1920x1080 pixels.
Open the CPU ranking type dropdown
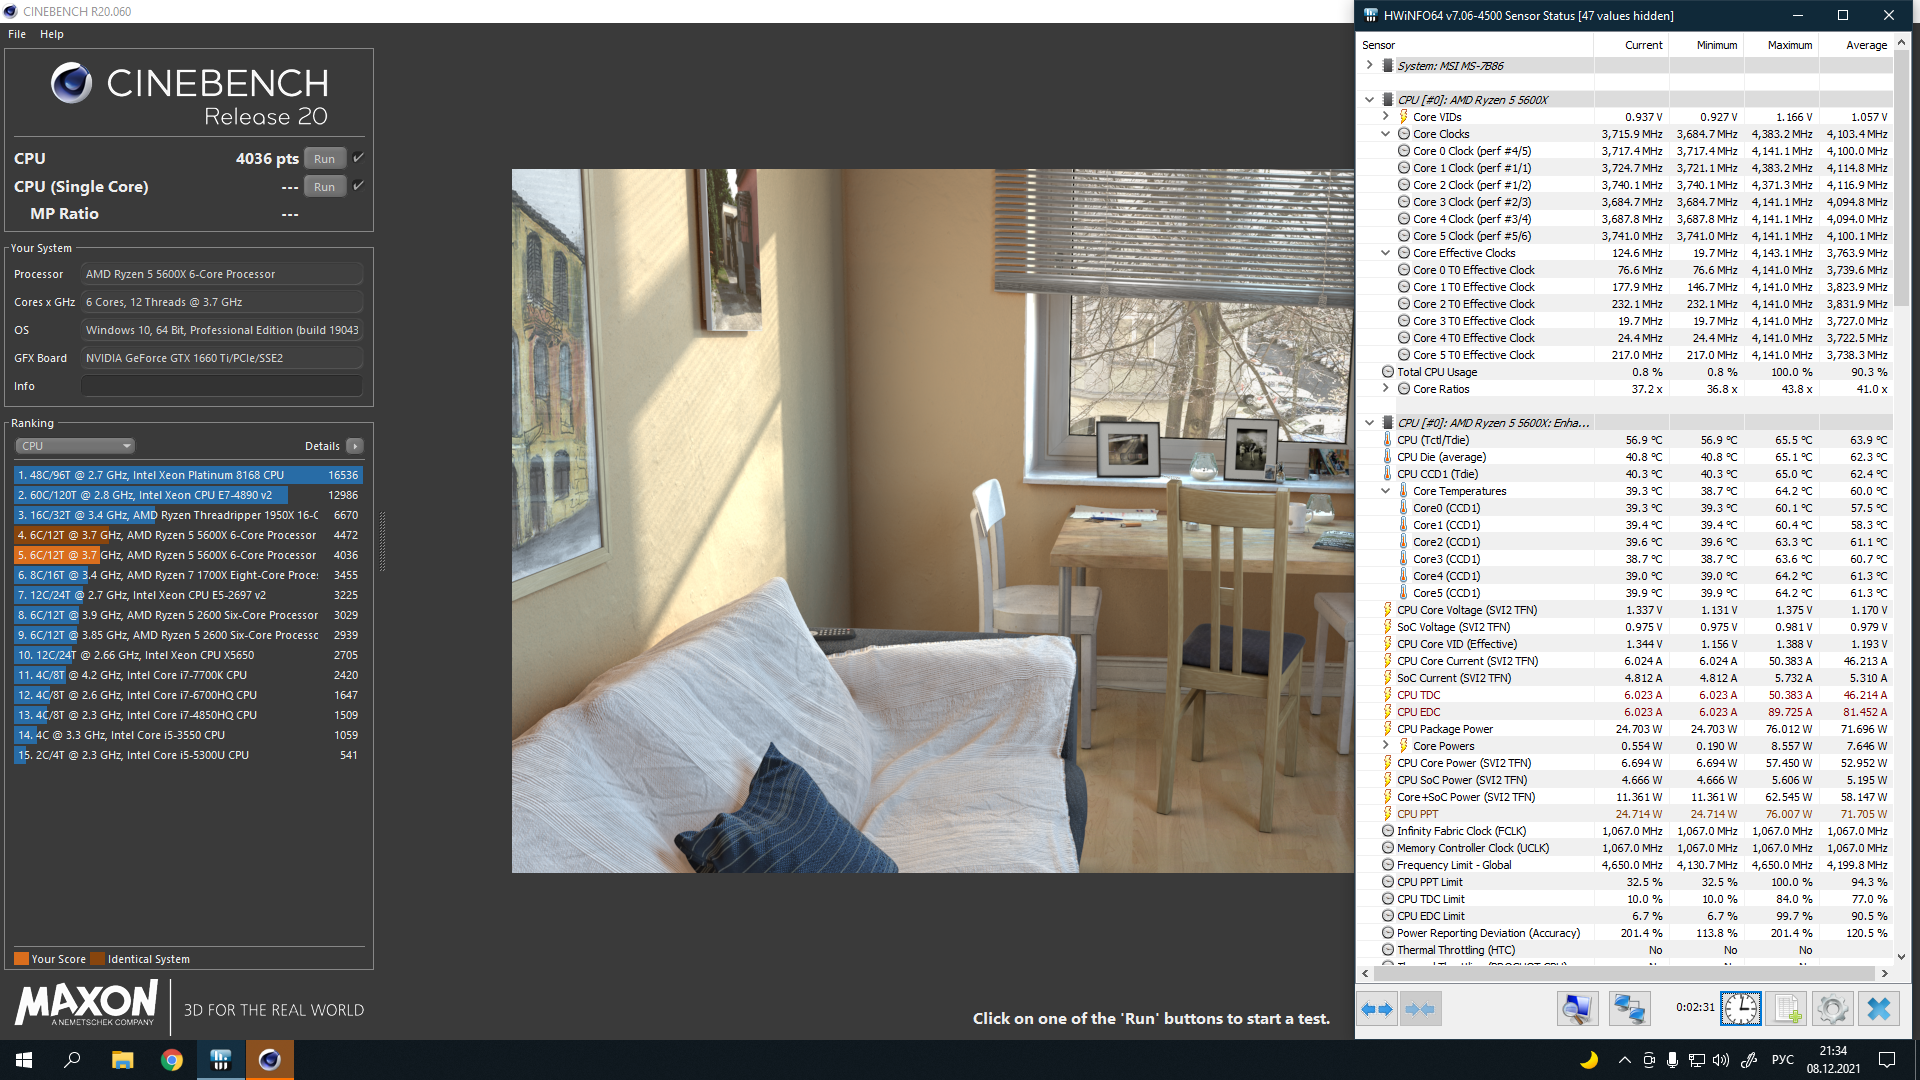pos(75,446)
